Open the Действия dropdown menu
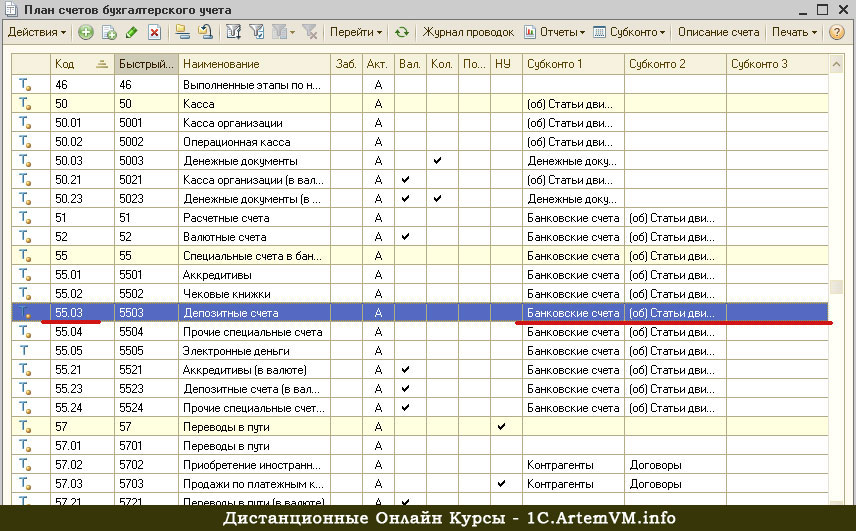This screenshot has width=856, height=531. tap(36, 32)
